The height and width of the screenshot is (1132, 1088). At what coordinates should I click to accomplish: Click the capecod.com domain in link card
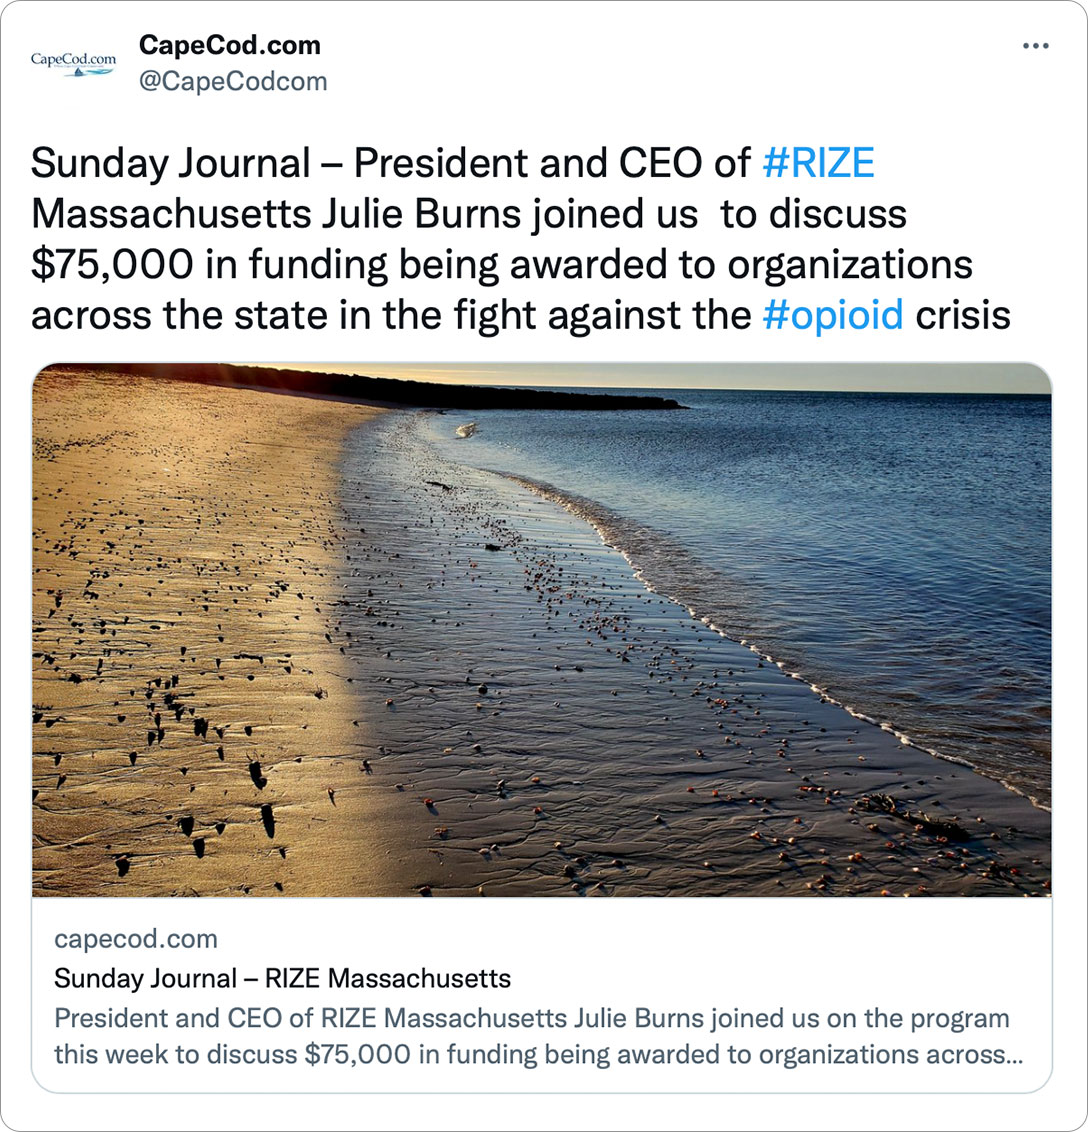coord(136,939)
